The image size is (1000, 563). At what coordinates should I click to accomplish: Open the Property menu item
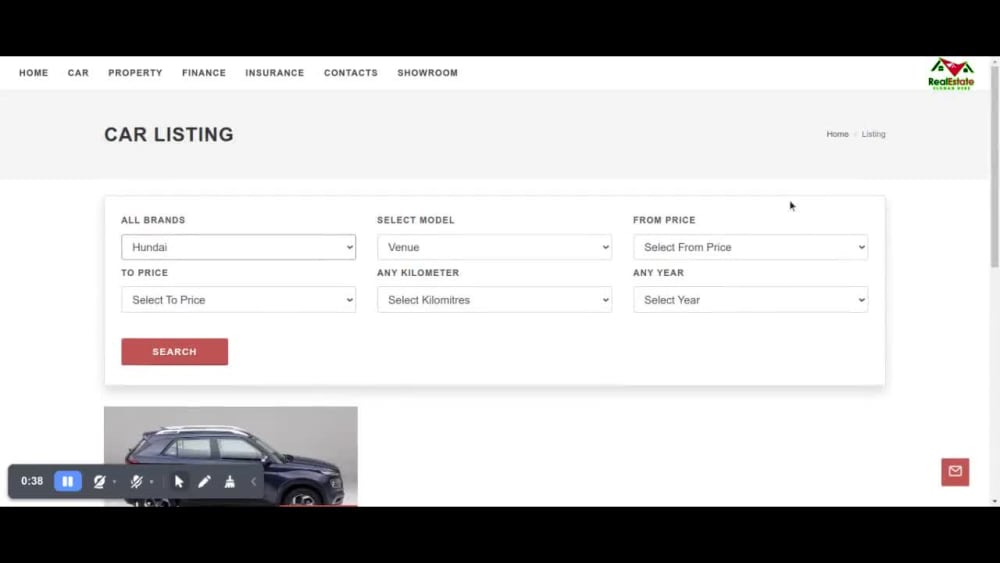coord(135,73)
